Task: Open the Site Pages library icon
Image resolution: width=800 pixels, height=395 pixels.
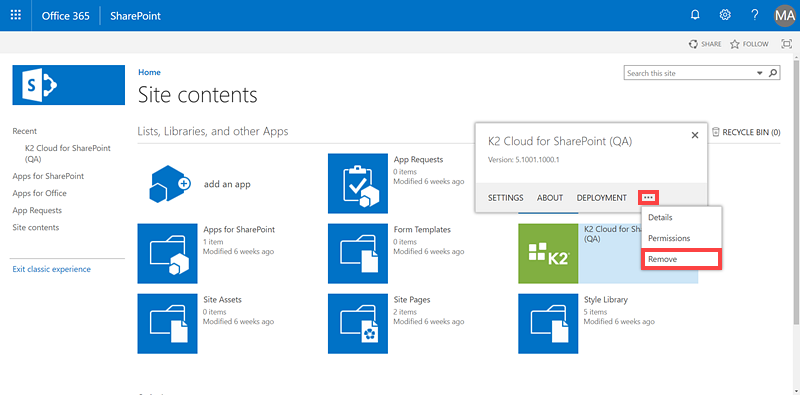Action: 358,324
